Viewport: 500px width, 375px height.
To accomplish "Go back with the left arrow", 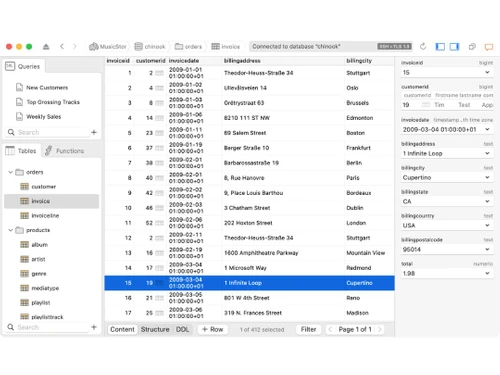I will pos(62,47).
